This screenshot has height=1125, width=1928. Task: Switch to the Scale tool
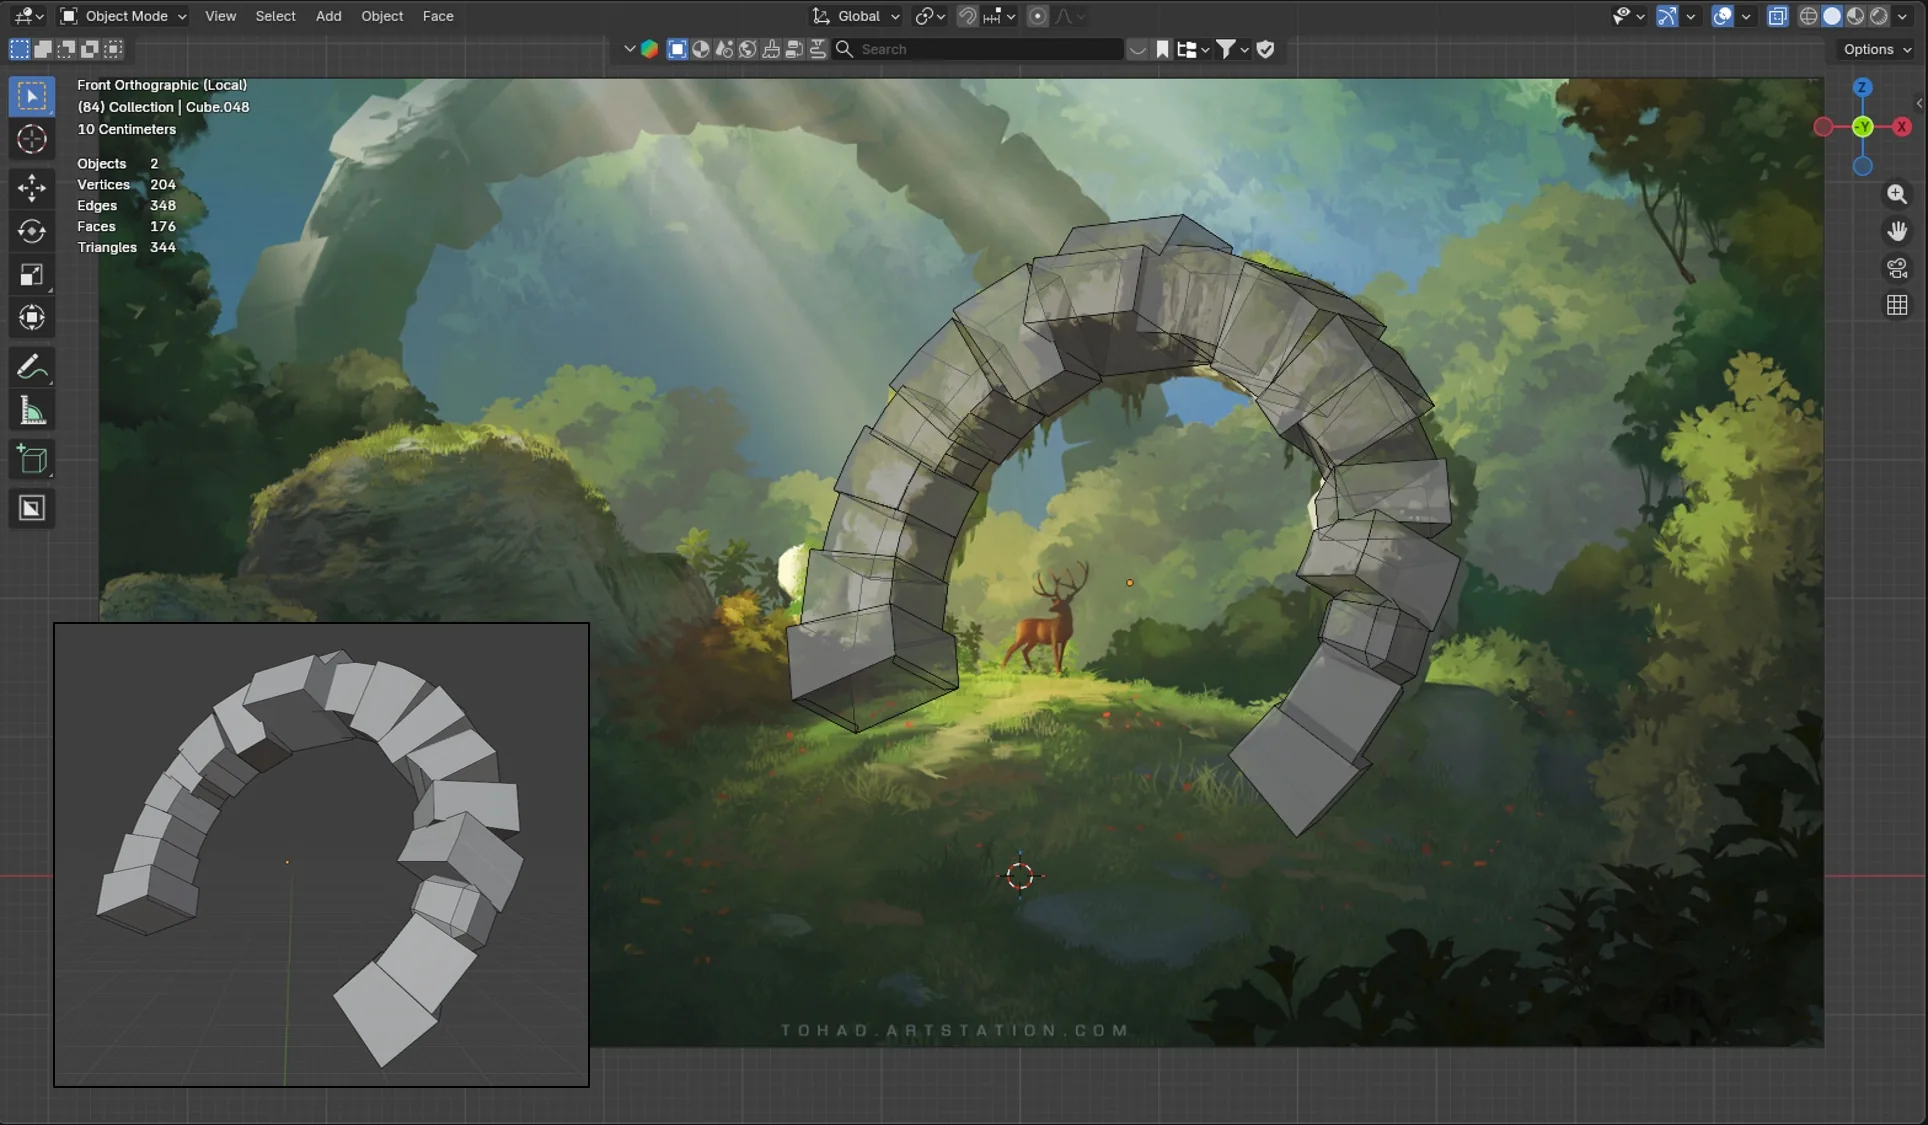tap(32, 275)
